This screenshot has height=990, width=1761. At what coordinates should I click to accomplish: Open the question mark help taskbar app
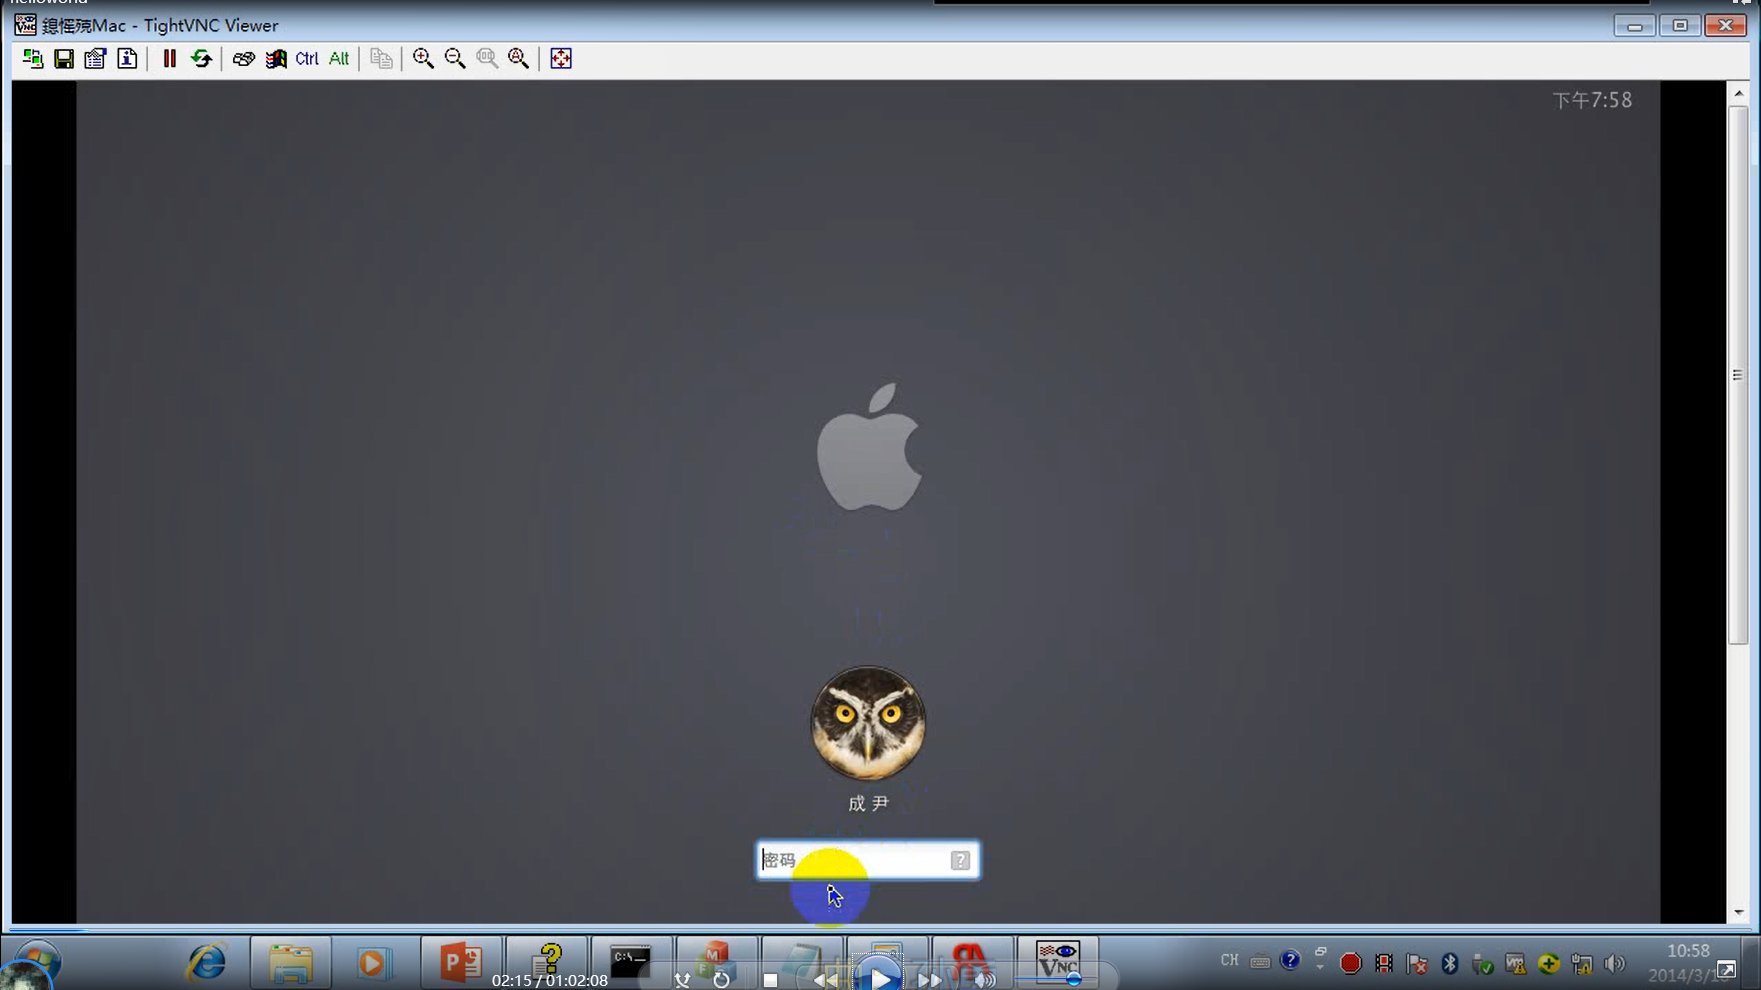coord(547,960)
